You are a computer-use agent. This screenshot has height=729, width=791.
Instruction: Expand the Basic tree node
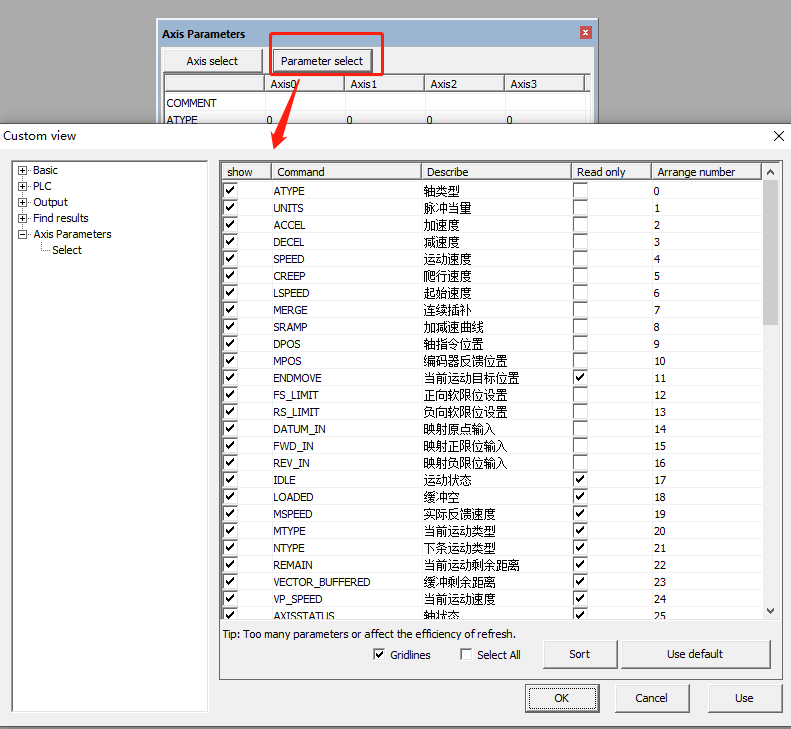(x=23, y=170)
